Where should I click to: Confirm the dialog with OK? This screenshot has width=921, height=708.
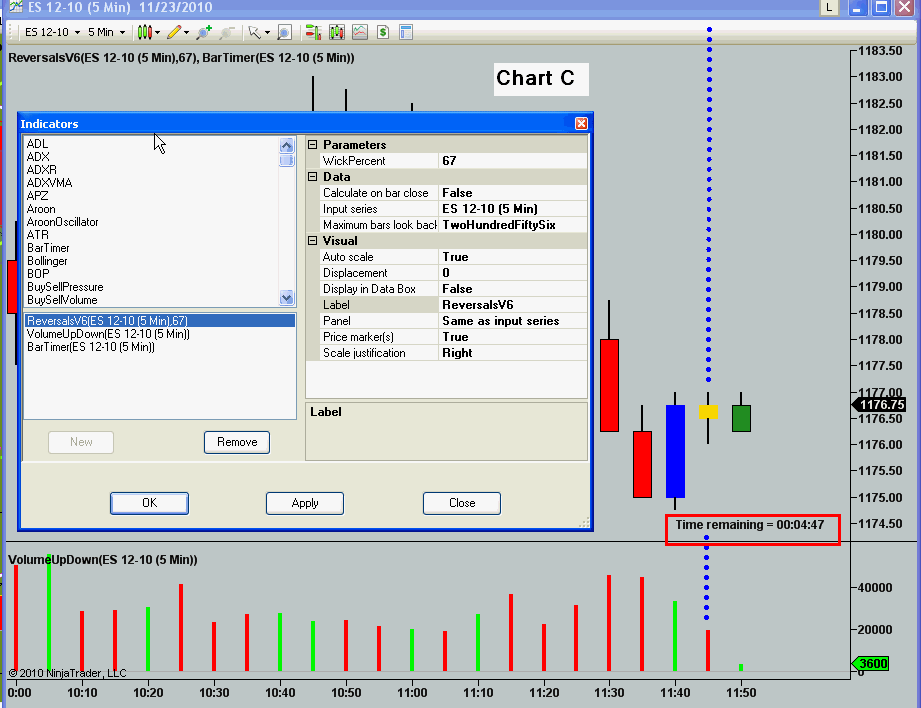(x=149, y=504)
